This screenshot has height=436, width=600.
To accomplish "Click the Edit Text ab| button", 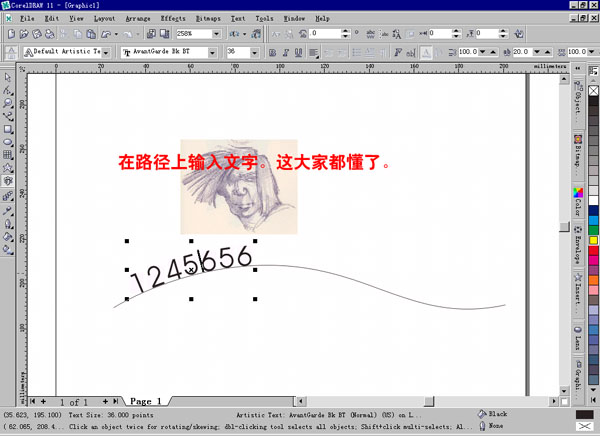I will (x=411, y=52).
